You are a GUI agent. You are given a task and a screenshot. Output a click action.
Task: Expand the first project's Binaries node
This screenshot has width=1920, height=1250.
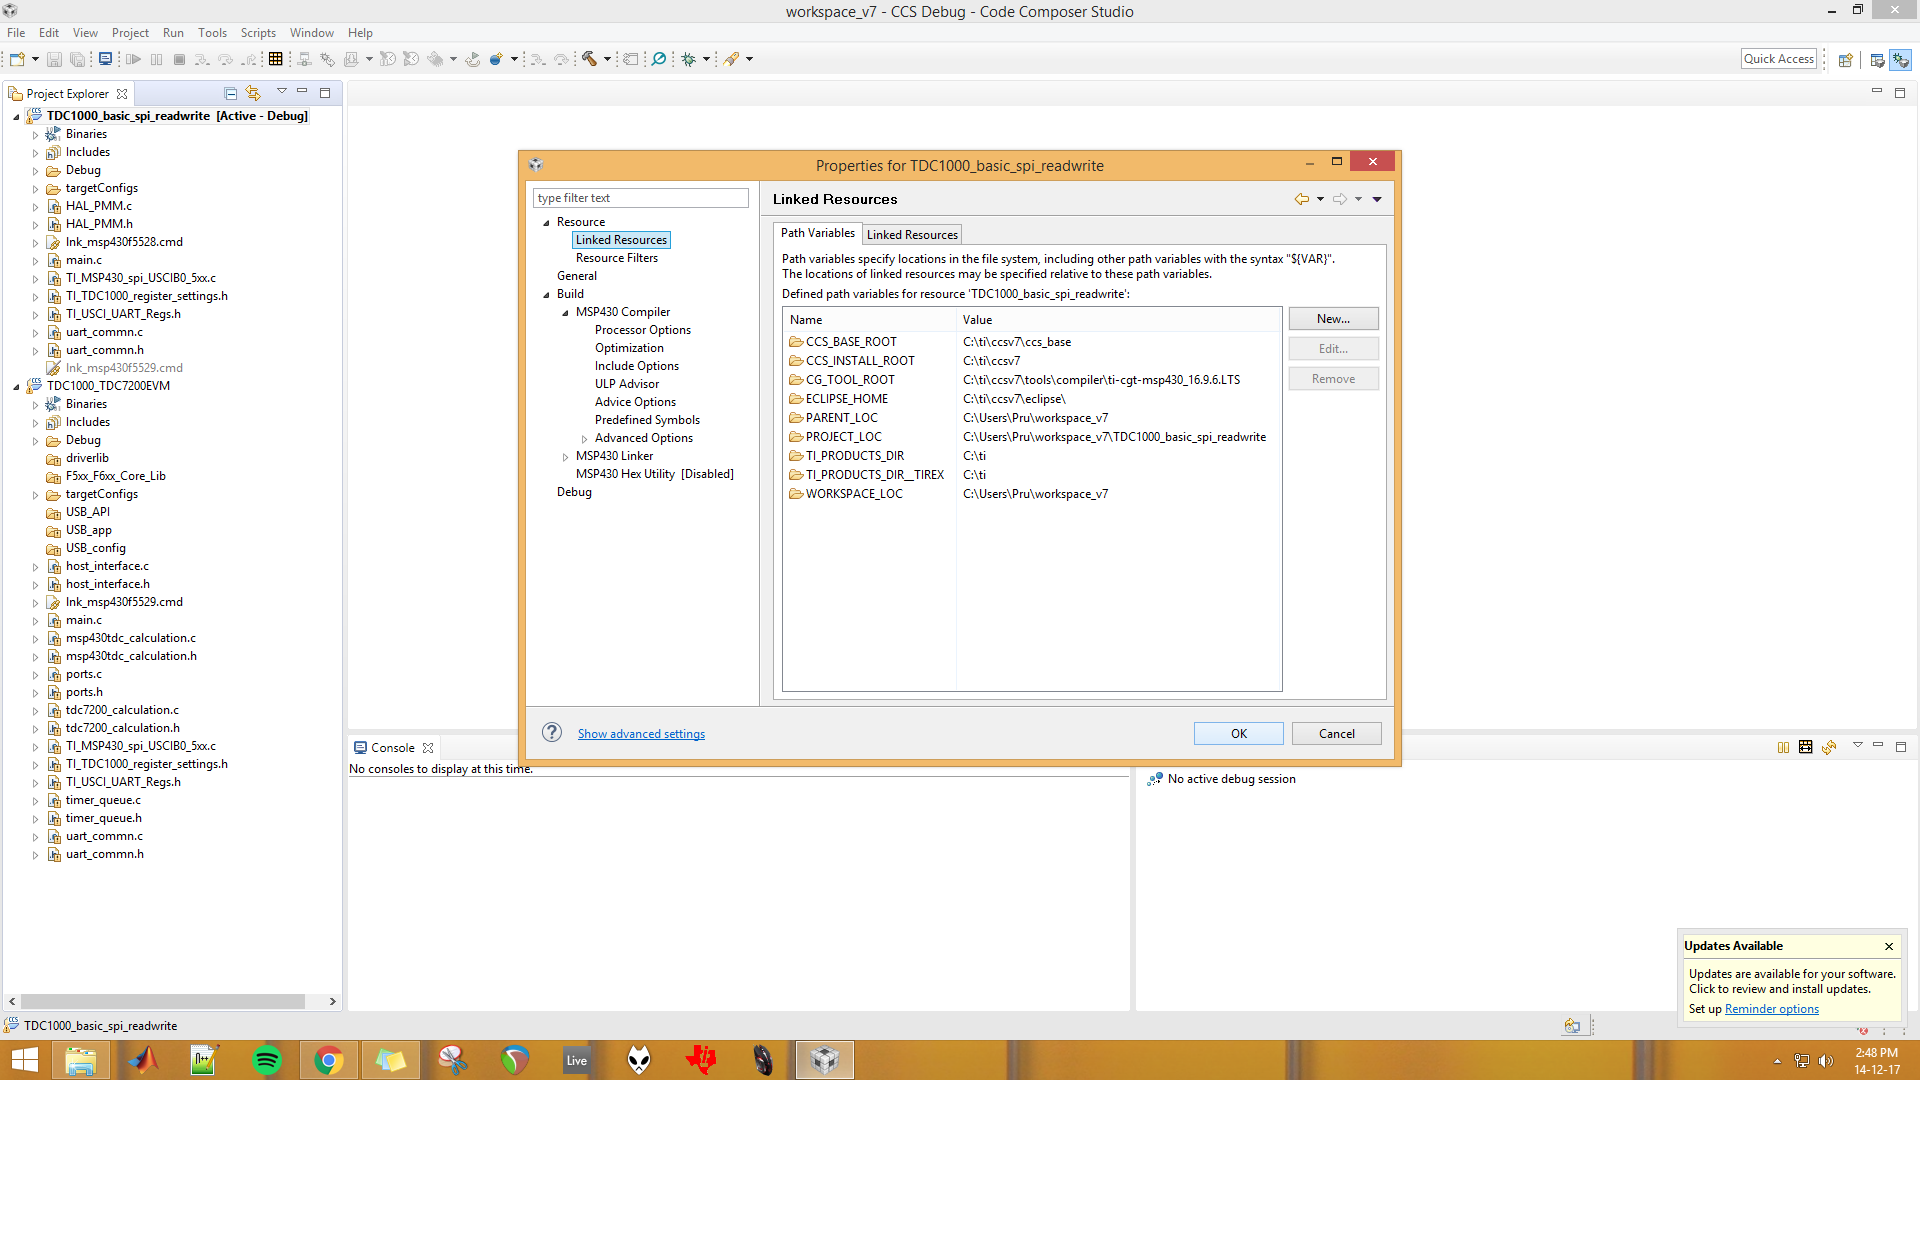pos(36,134)
